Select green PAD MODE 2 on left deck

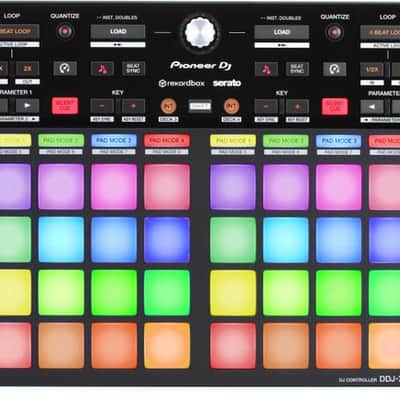[x=61, y=140]
